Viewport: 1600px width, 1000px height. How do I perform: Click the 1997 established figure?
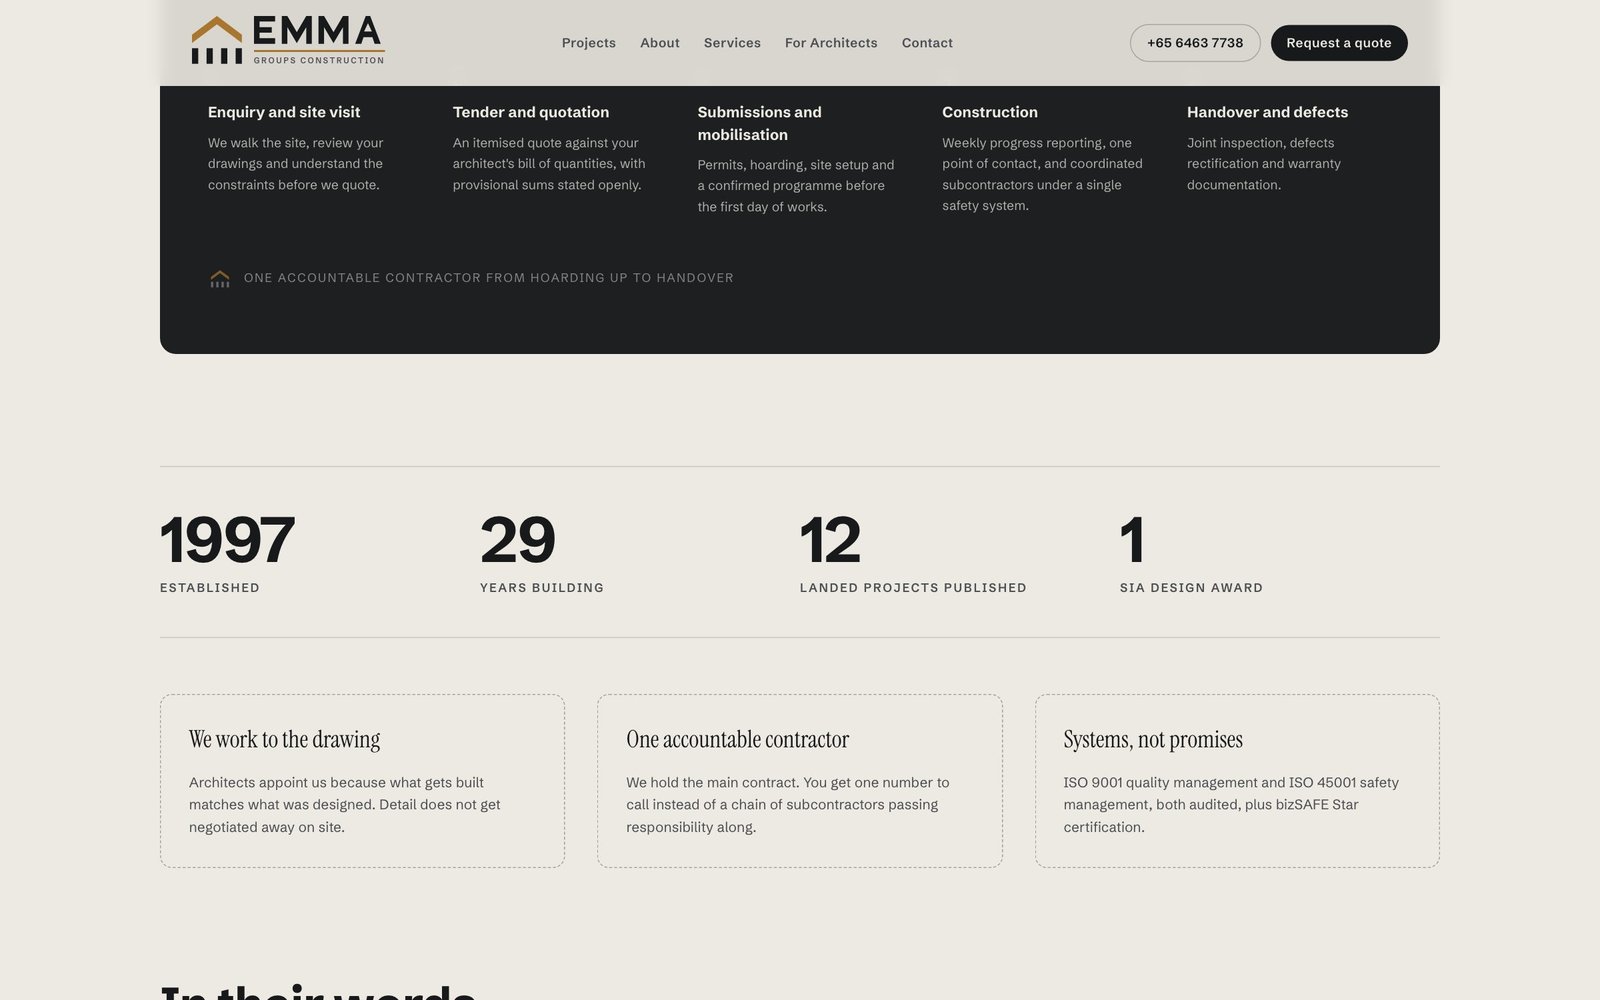click(227, 540)
